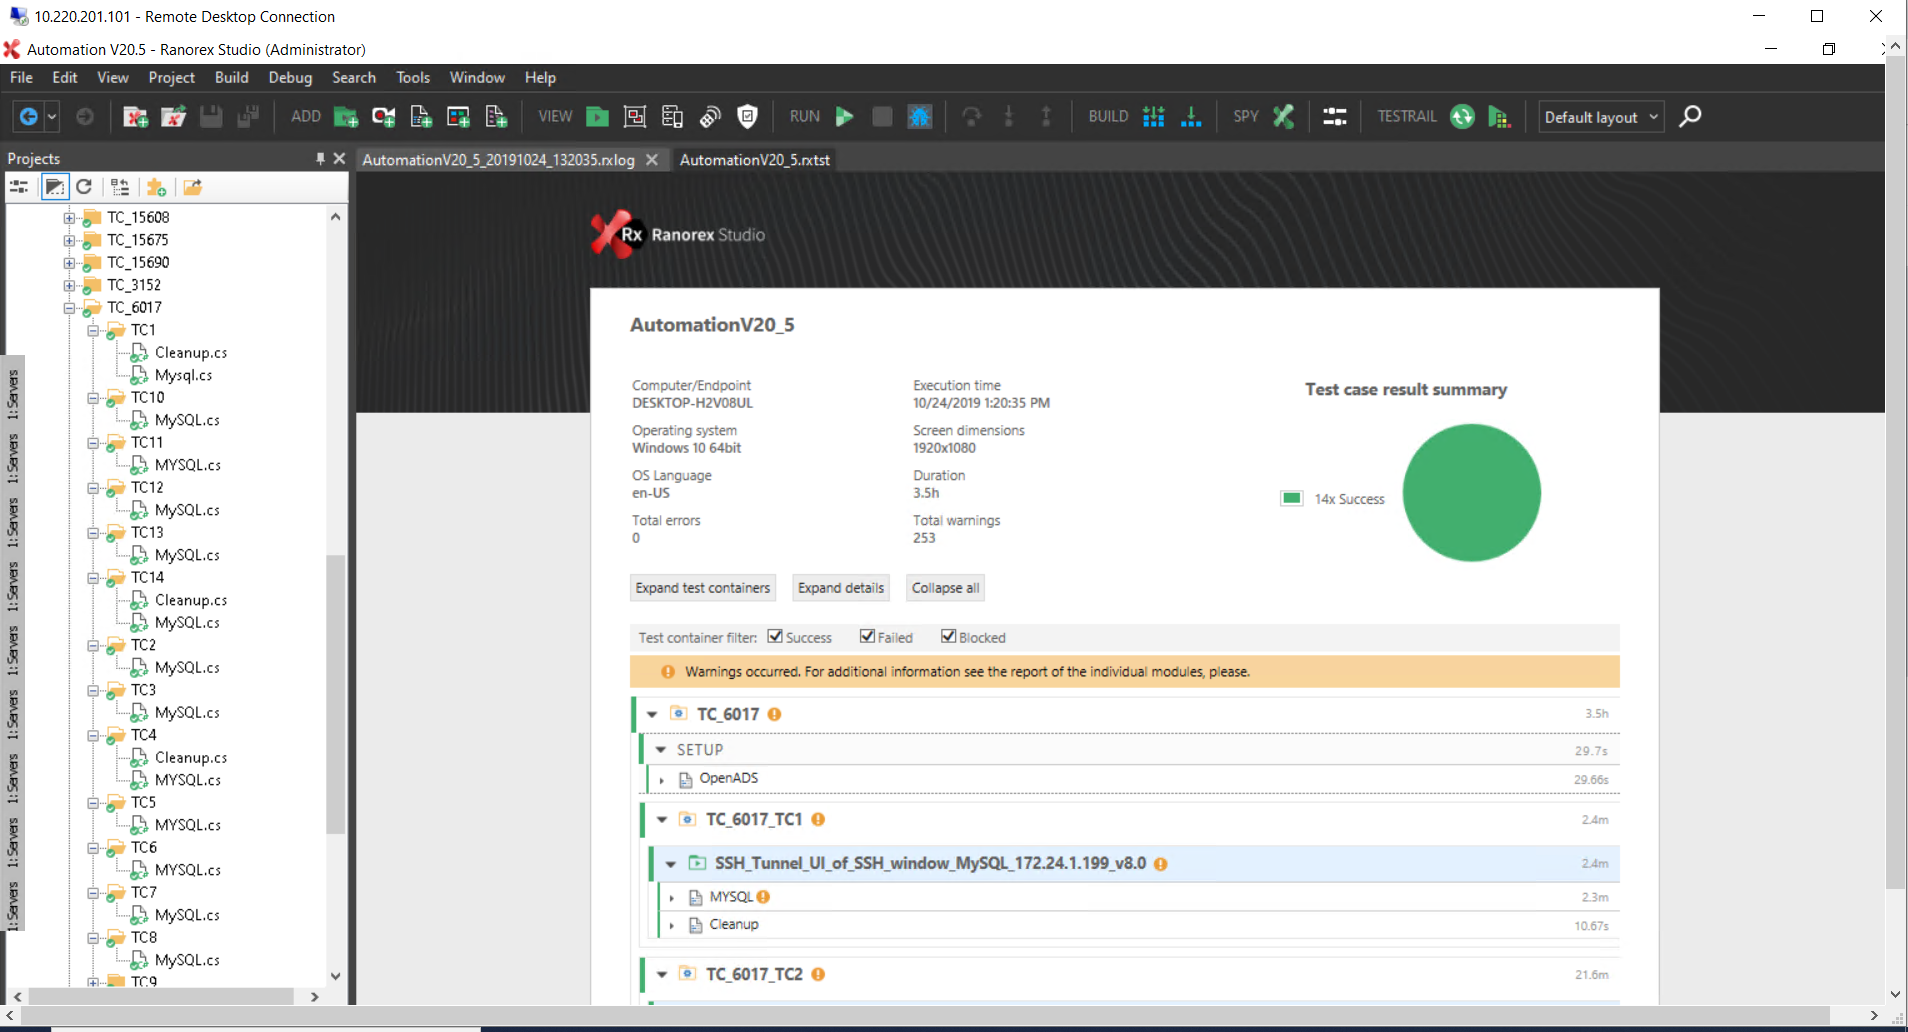This screenshot has width=1908, height=1032.
Task: Click the Projects panel properties sliders icon
Action: tap(19, 187)
